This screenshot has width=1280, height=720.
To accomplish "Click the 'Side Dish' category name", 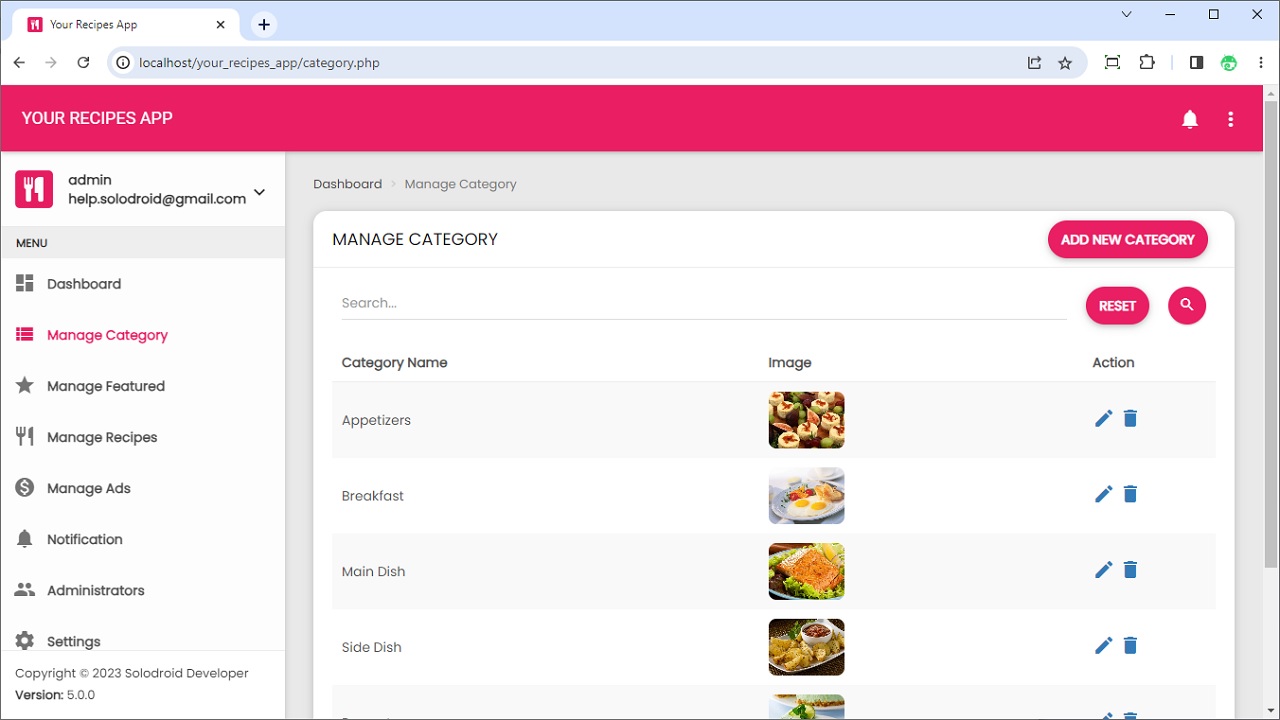I will pos(372,647).
